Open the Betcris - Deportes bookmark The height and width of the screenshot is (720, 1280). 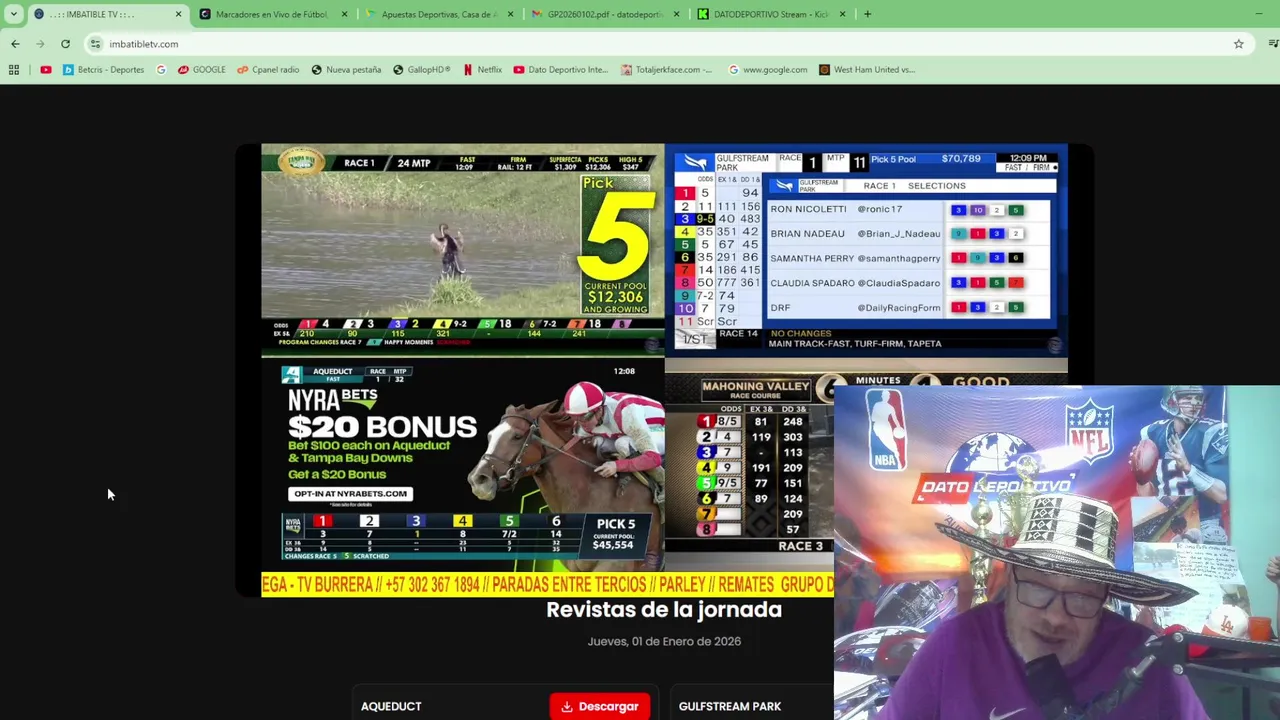point(104,70)
